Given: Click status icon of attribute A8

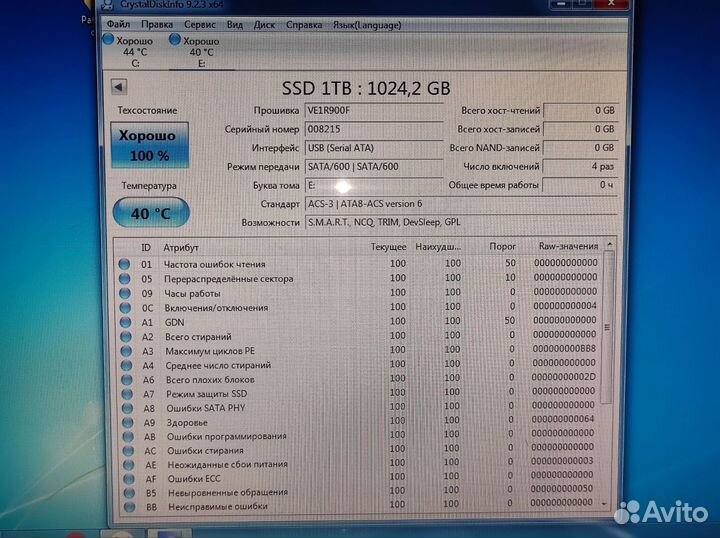Looking at the screenshot, I should [x=128, y=409].
